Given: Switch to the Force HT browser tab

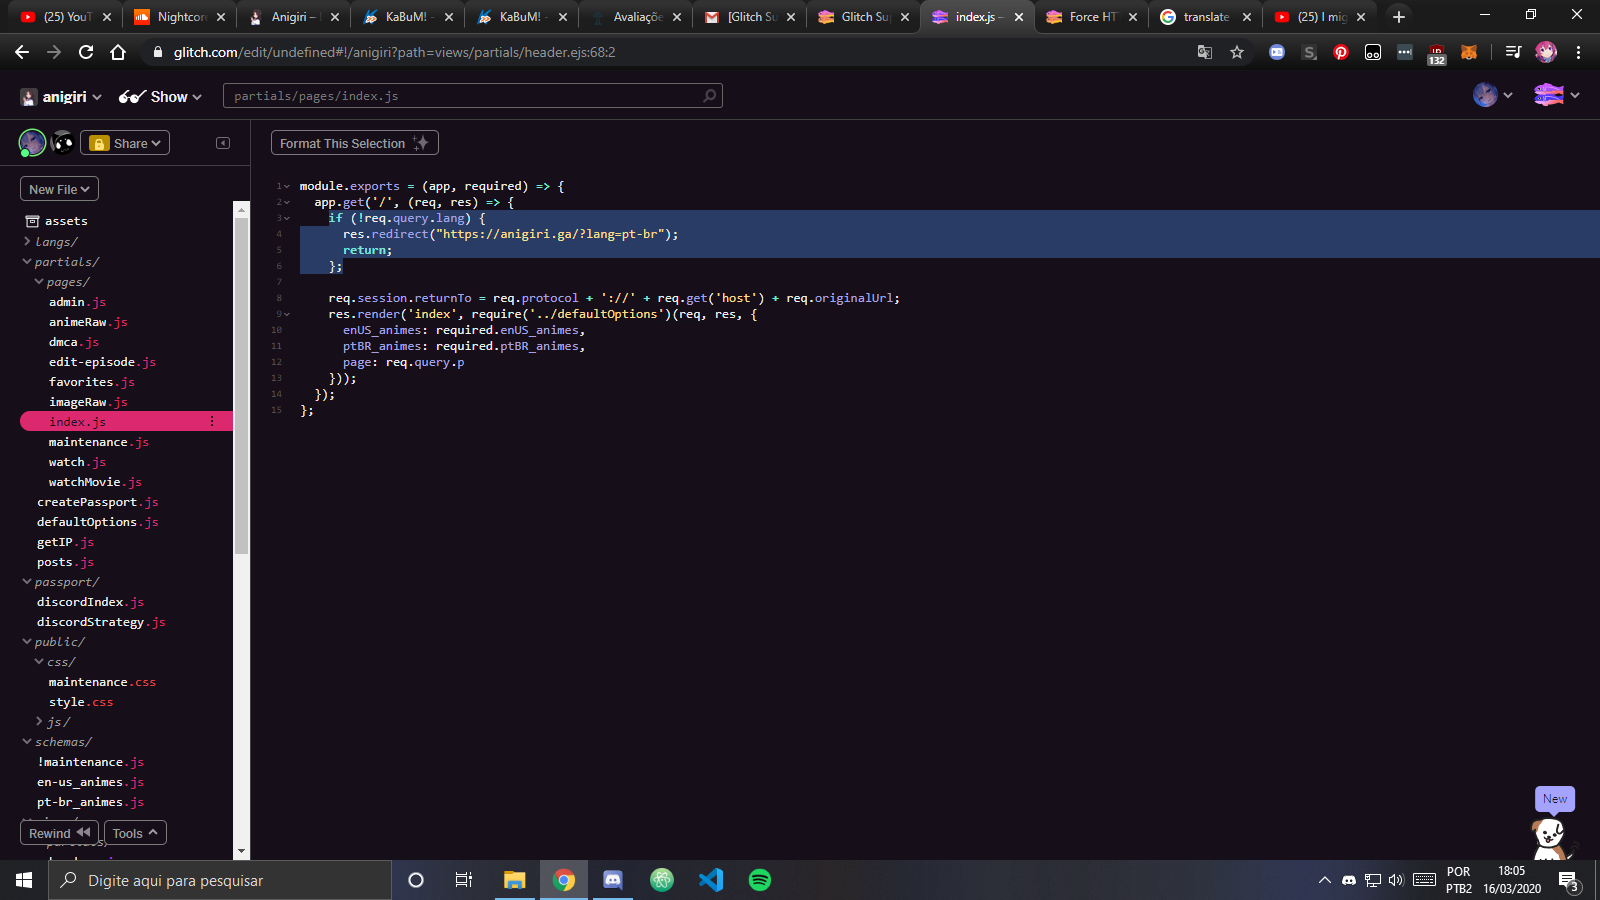Looking at the screenshot, I should [1091, 17].
